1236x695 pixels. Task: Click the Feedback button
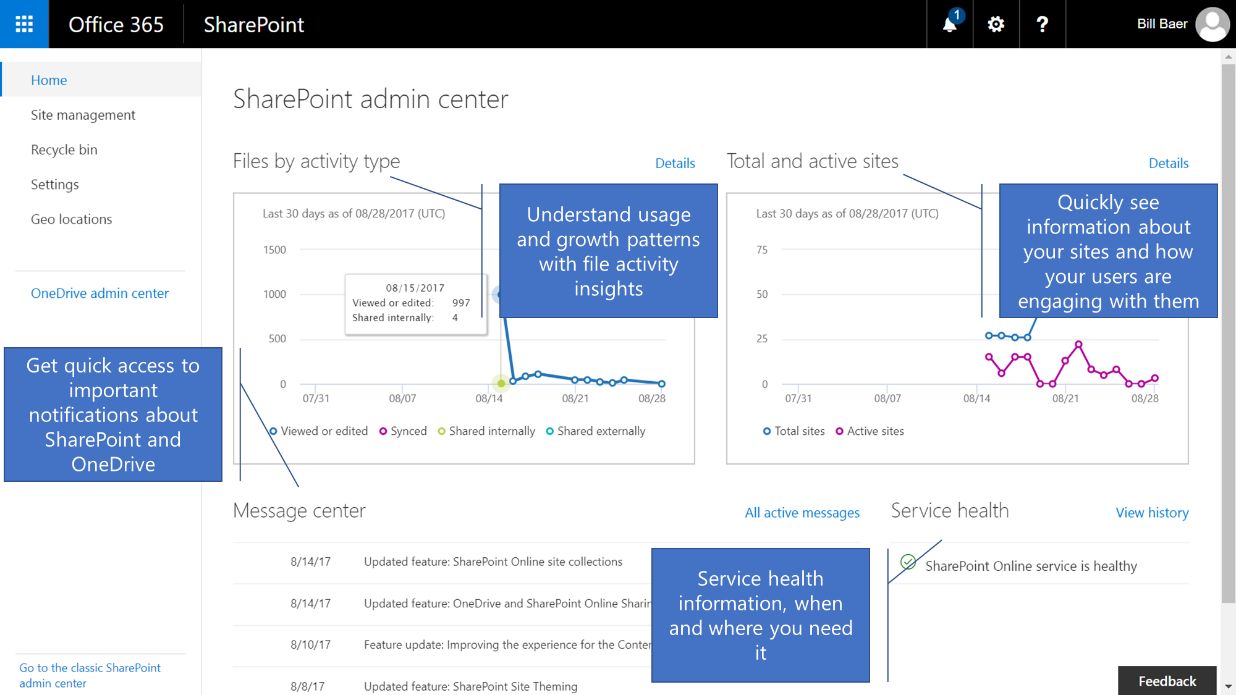[1167, 680]
